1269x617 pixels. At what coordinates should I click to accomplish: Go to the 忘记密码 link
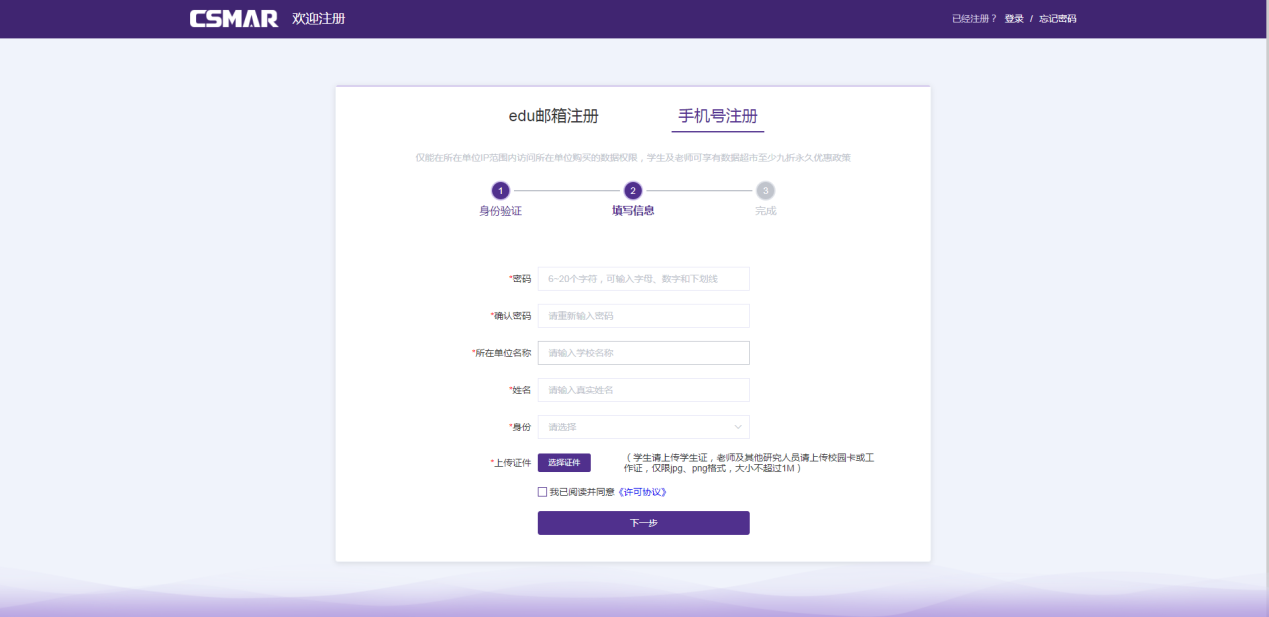(1057, 19)
